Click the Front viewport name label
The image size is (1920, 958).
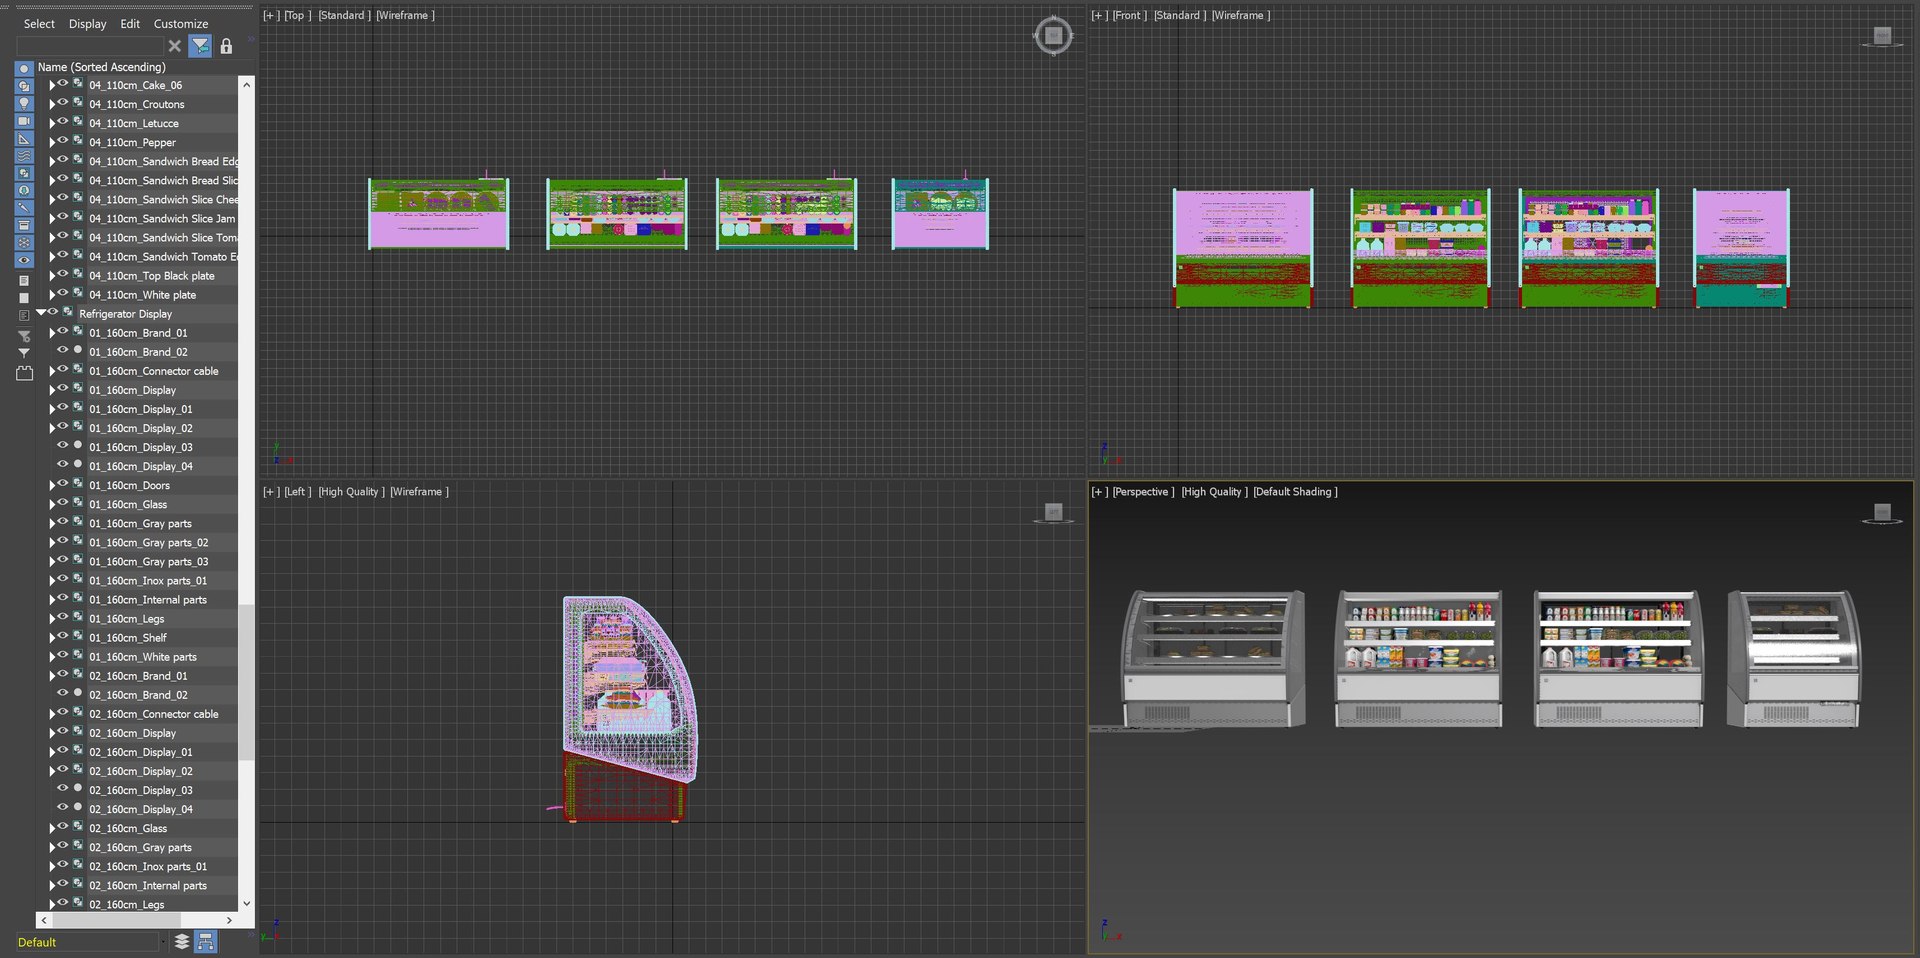(1130, 15)
